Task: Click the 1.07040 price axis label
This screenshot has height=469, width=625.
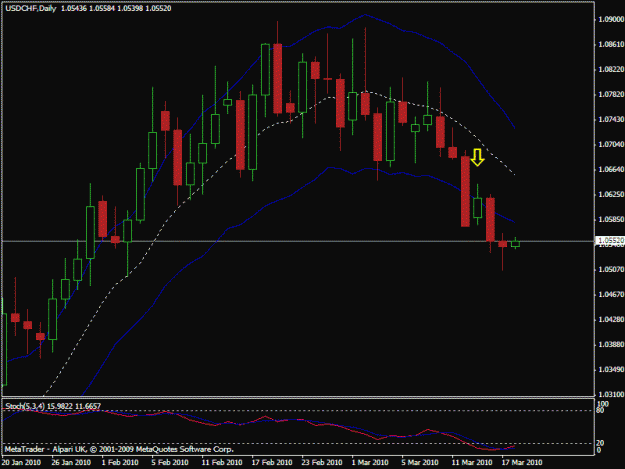Action: coord(611,144)
